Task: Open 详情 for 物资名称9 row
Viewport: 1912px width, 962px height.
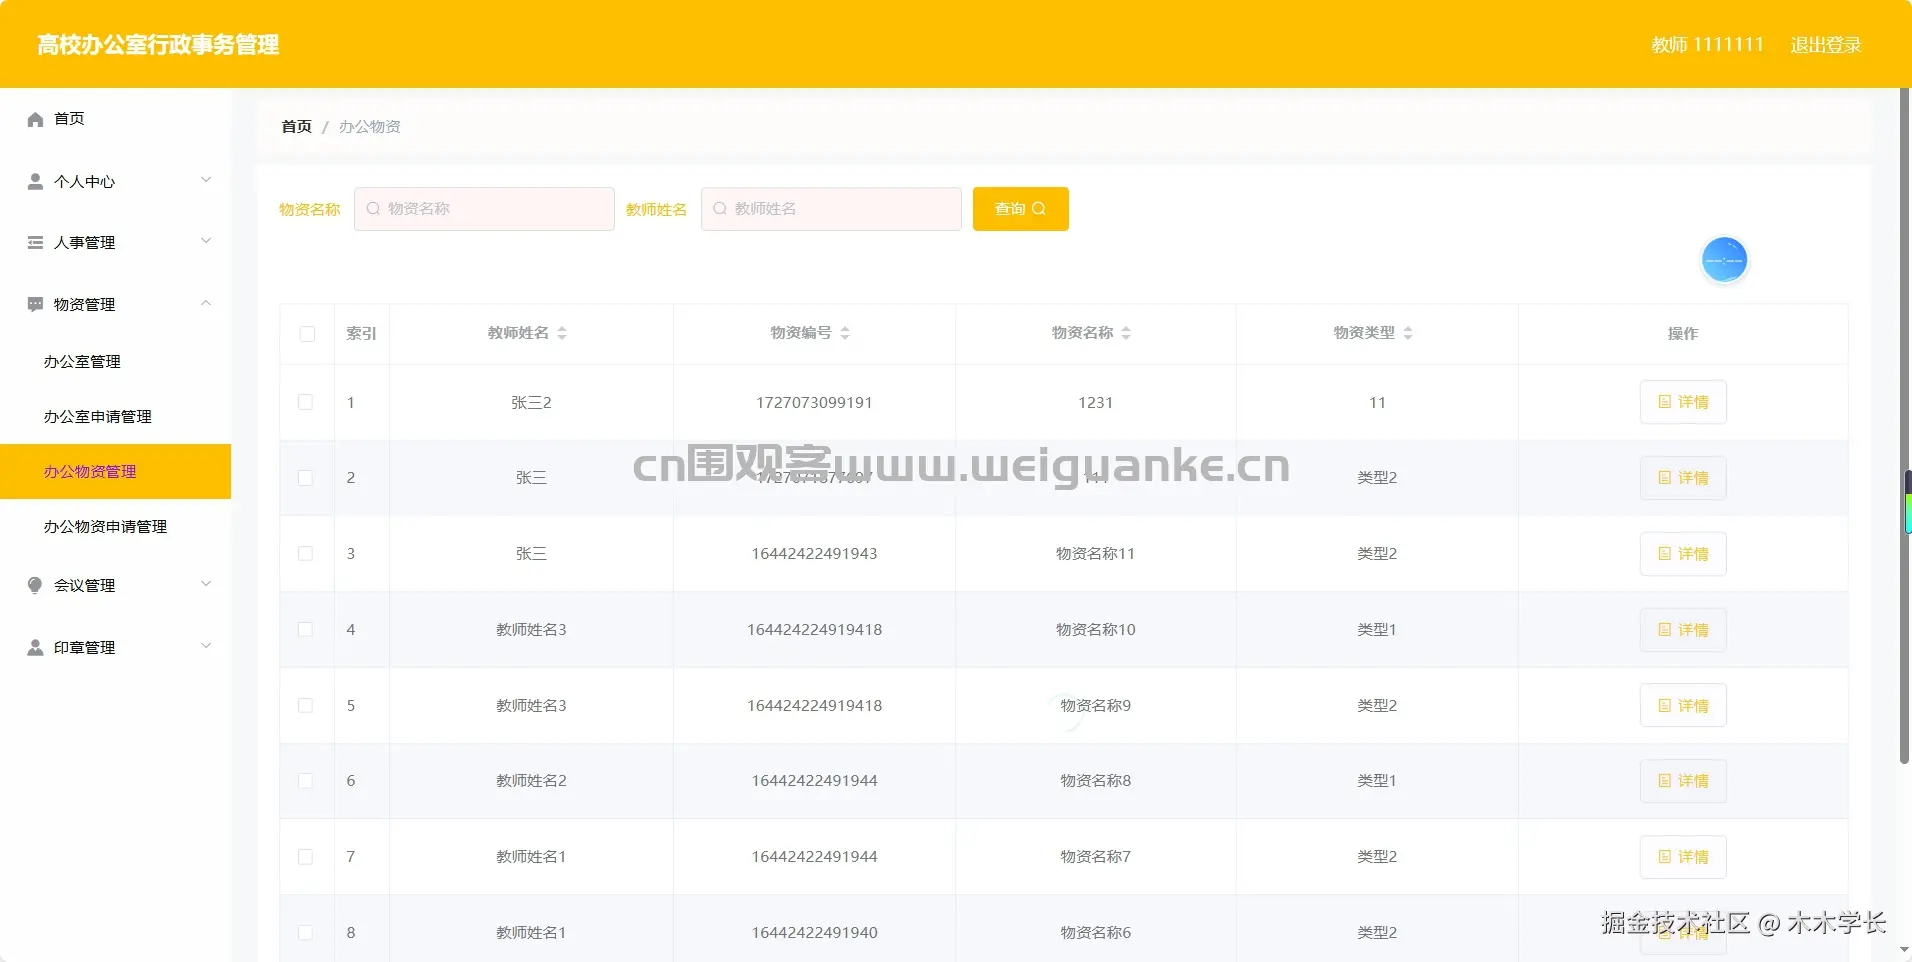Action: (x=1683, y=706)
